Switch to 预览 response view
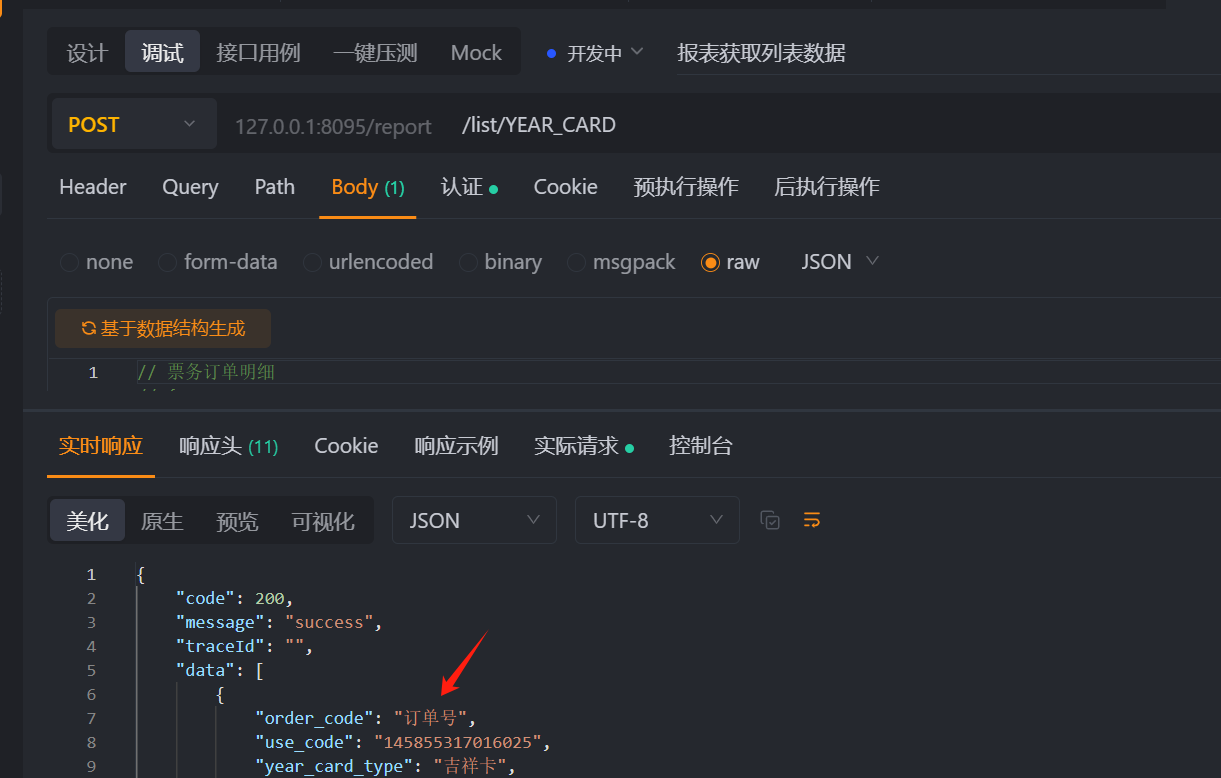 [237, 520]
